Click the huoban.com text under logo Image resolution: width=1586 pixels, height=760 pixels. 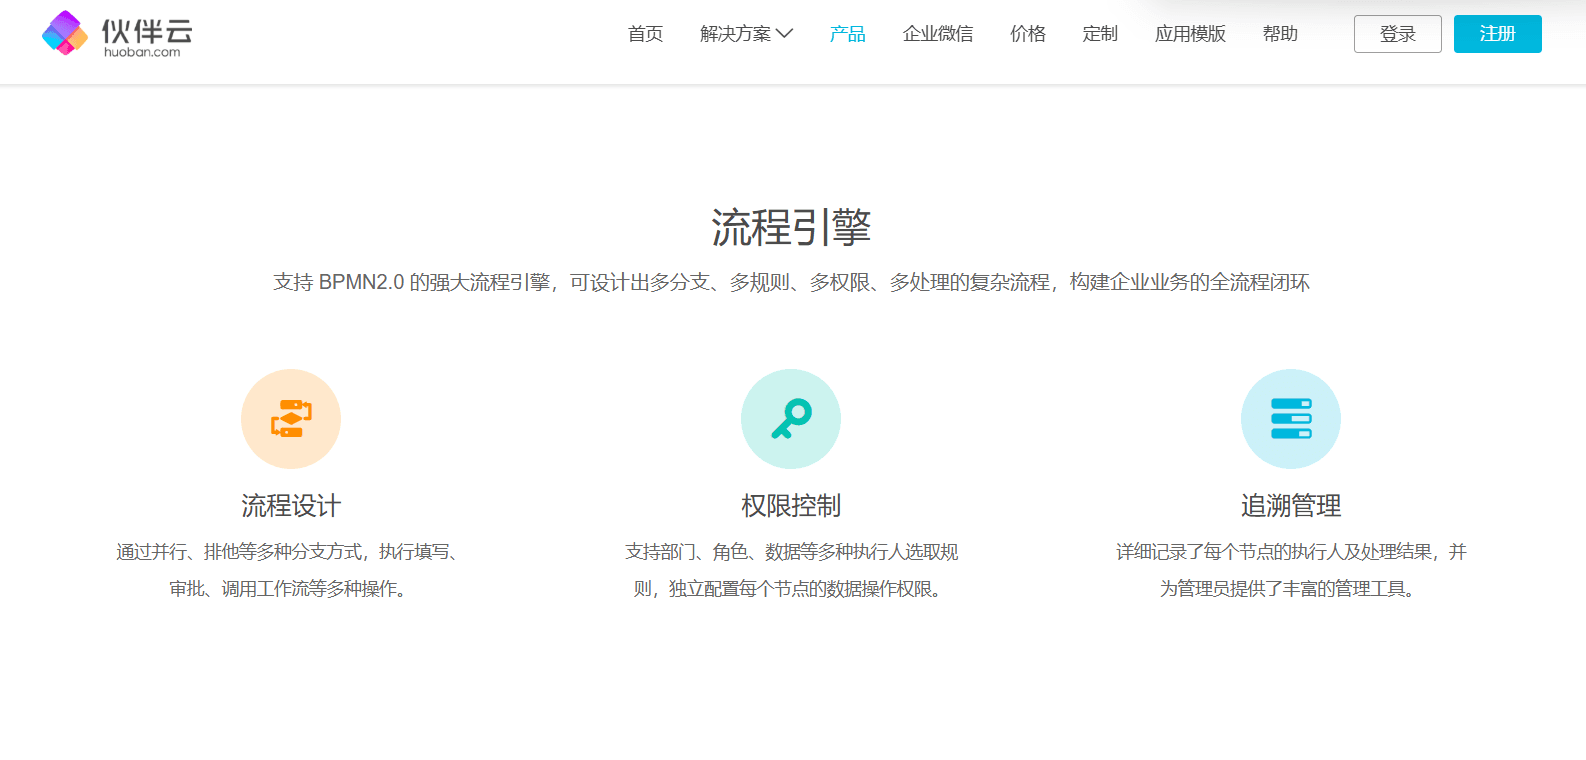[x=142, y=52]
